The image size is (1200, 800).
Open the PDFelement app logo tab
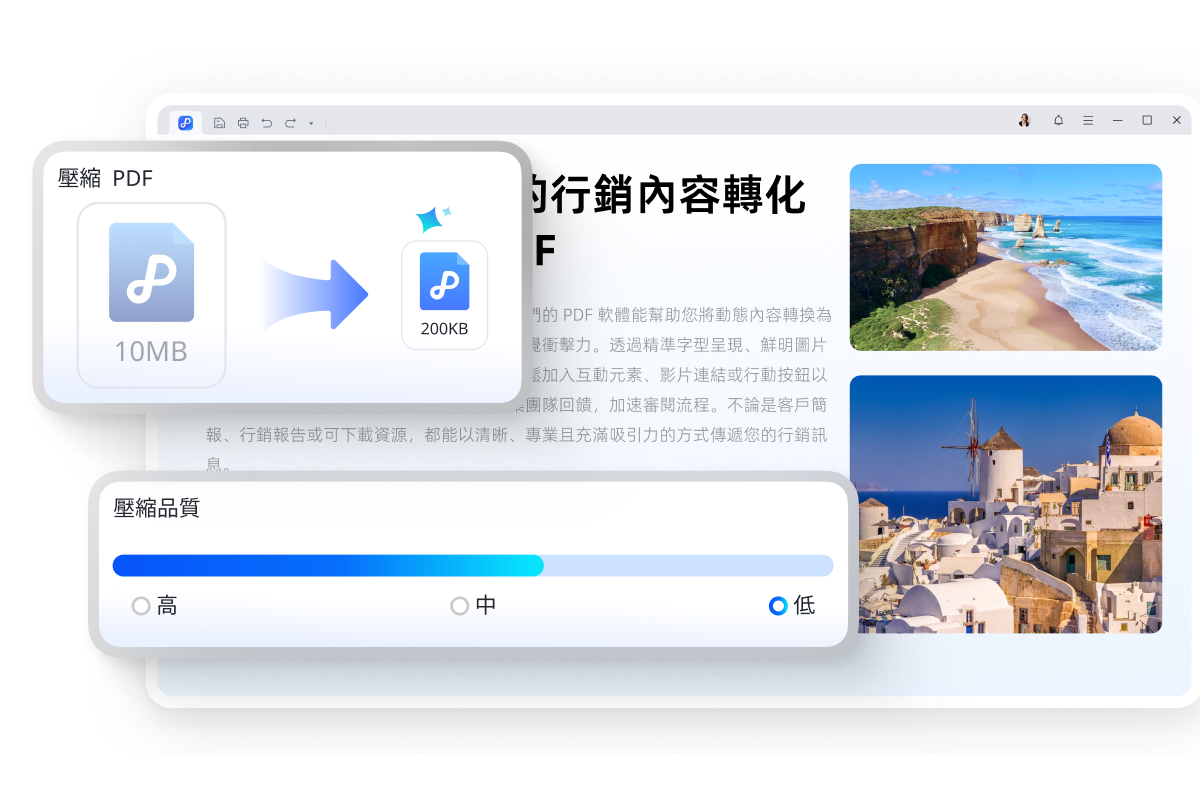[x=185, y=122]
